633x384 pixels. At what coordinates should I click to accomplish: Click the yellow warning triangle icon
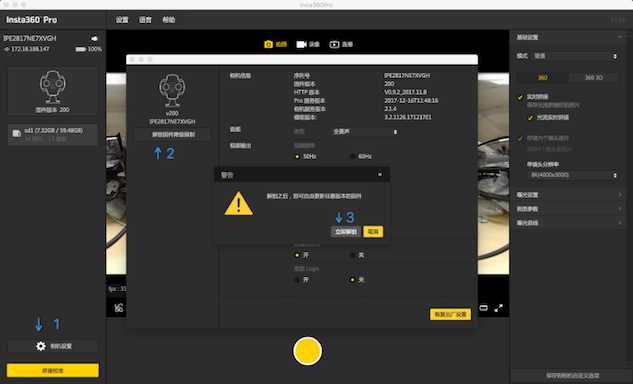click(239, 203)
